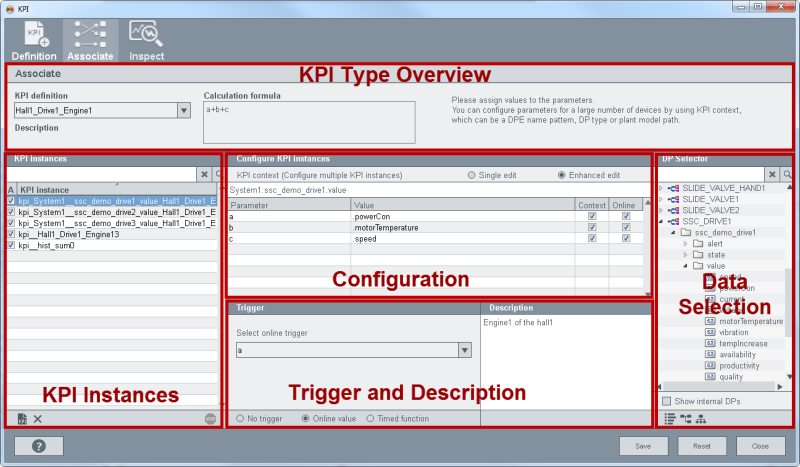
Task: Open the Select online trigger dropdown
Action: pyautogui.click(x=464, y=350)
